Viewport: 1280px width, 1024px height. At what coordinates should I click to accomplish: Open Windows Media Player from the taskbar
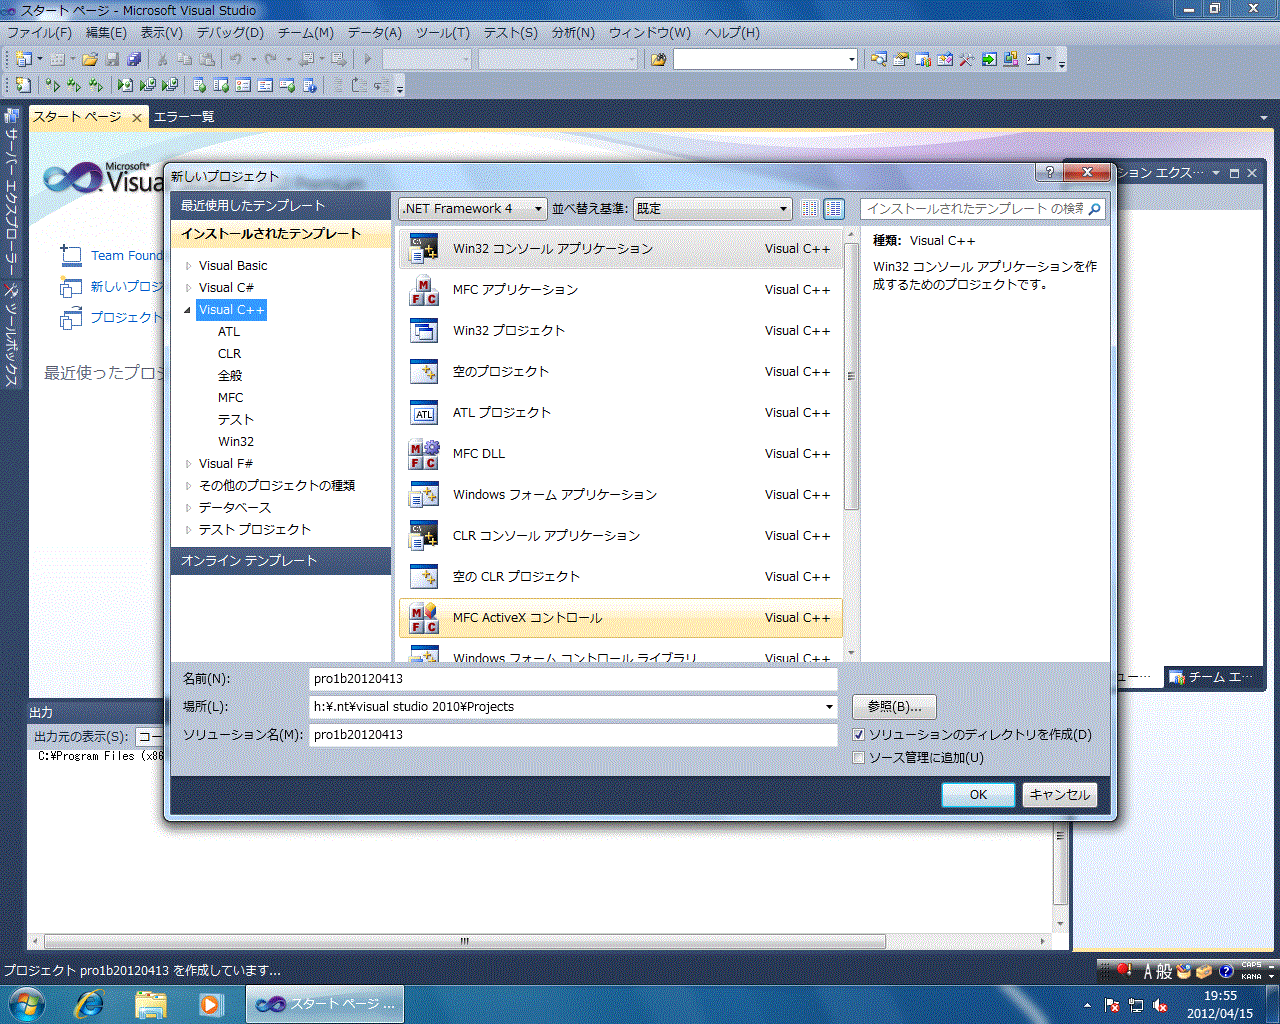(210, 1003)
